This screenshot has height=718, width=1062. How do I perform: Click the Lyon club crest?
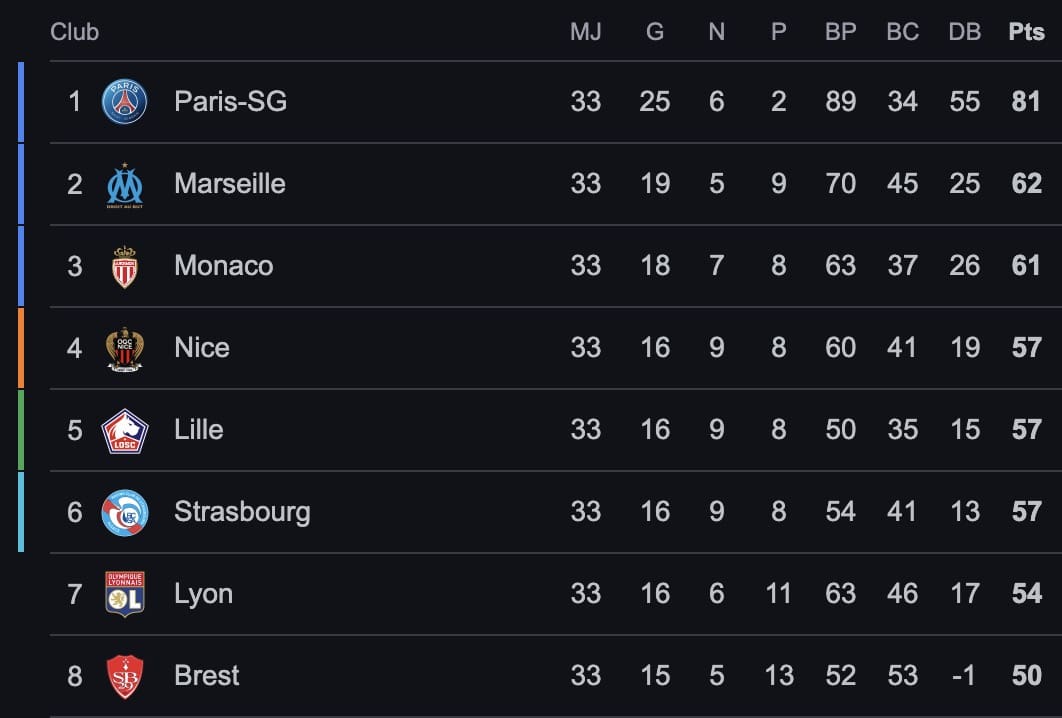point(125,594)
